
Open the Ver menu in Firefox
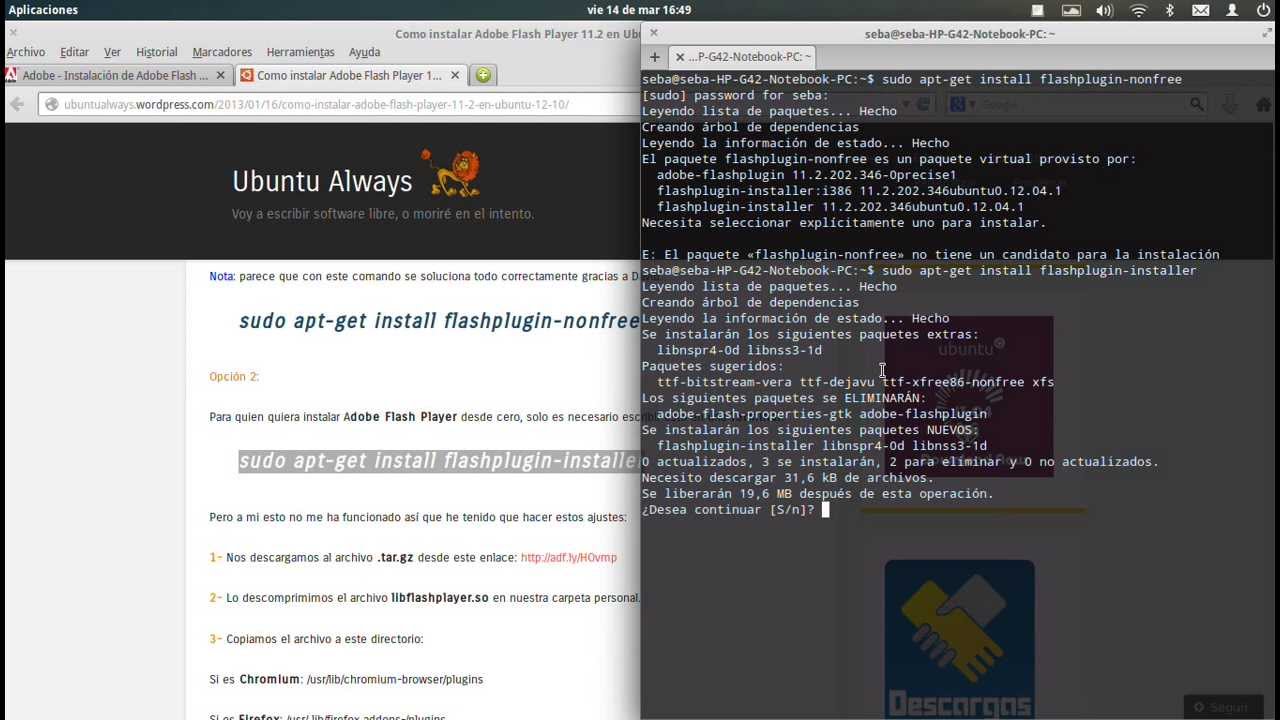tap(112, 52)
